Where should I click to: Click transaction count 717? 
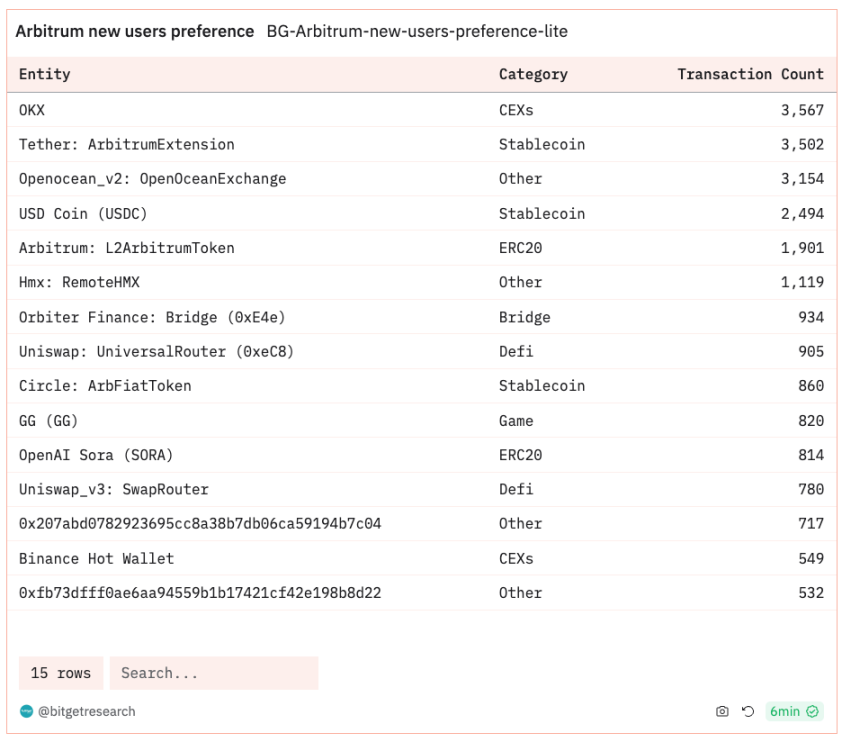811,523
